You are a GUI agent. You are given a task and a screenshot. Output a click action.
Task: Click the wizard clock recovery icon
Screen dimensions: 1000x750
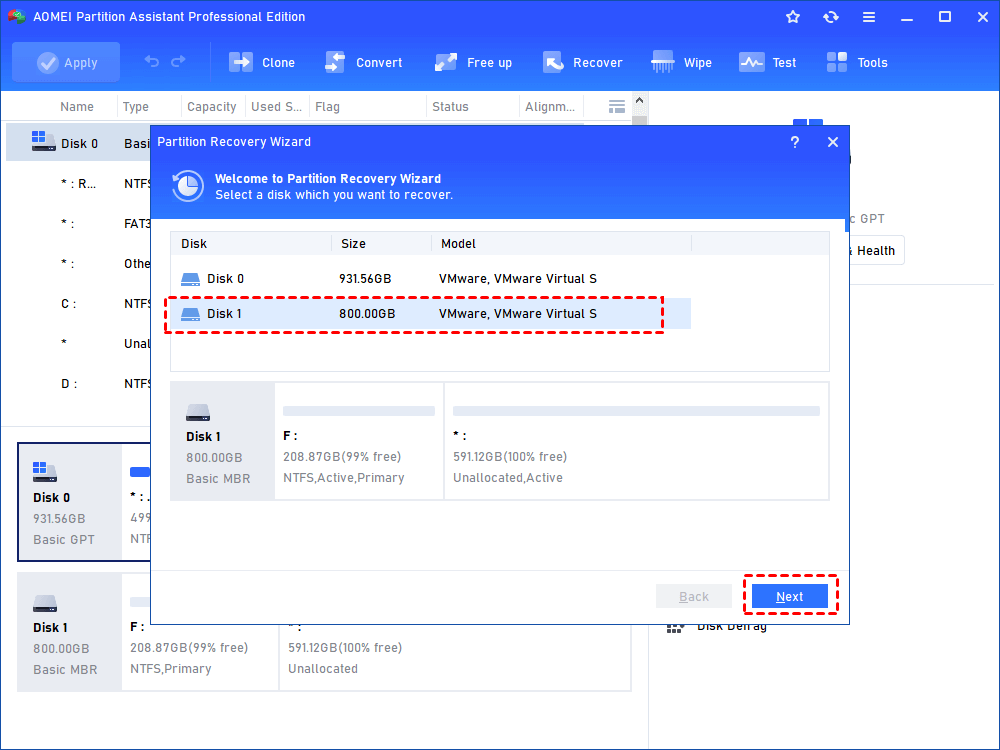click(188, 186)
